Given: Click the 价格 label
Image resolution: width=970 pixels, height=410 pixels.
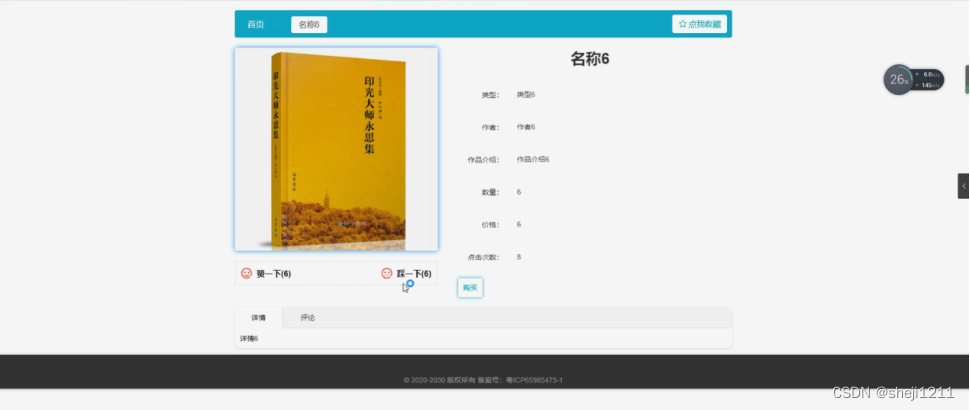Looking at the screenshot, I should 491,224.
